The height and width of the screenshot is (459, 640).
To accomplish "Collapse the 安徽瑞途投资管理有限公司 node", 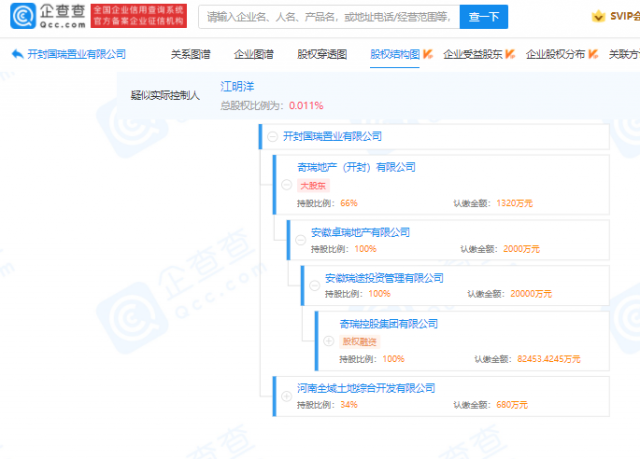I will point(314,285).
